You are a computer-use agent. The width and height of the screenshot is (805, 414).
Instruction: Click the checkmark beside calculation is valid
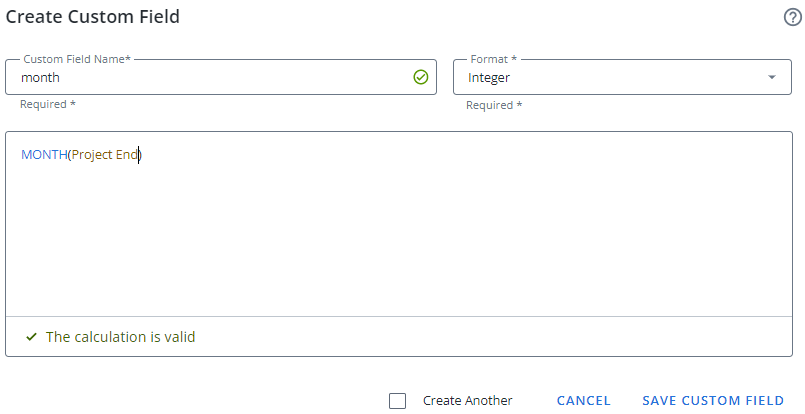(32, 337)
